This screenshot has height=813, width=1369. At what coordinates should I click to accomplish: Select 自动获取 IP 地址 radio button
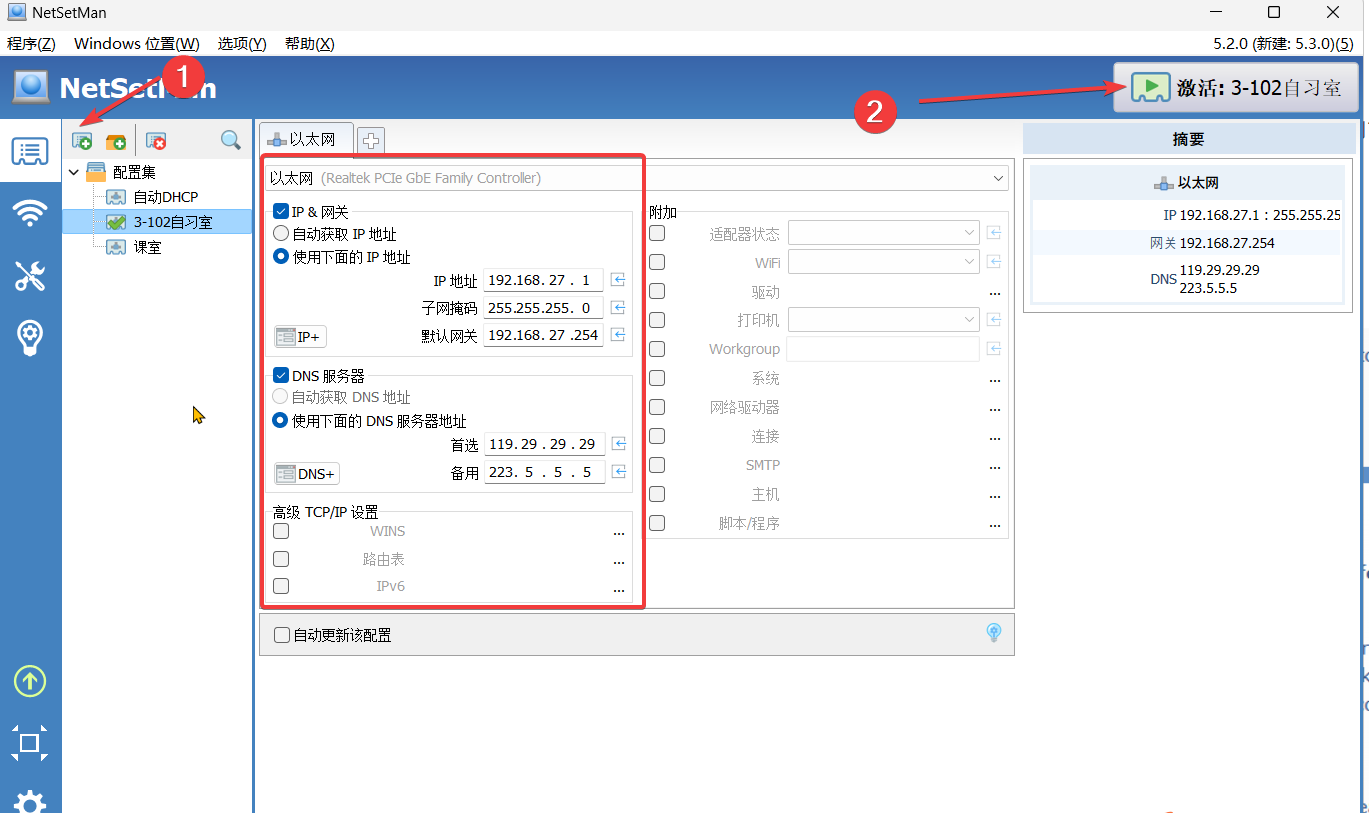pos(281,234)
